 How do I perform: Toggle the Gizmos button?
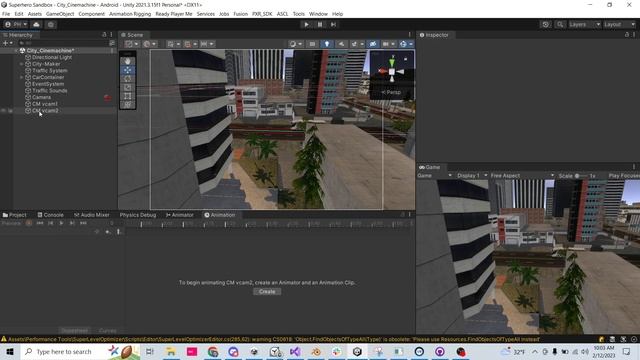(403, 44)
